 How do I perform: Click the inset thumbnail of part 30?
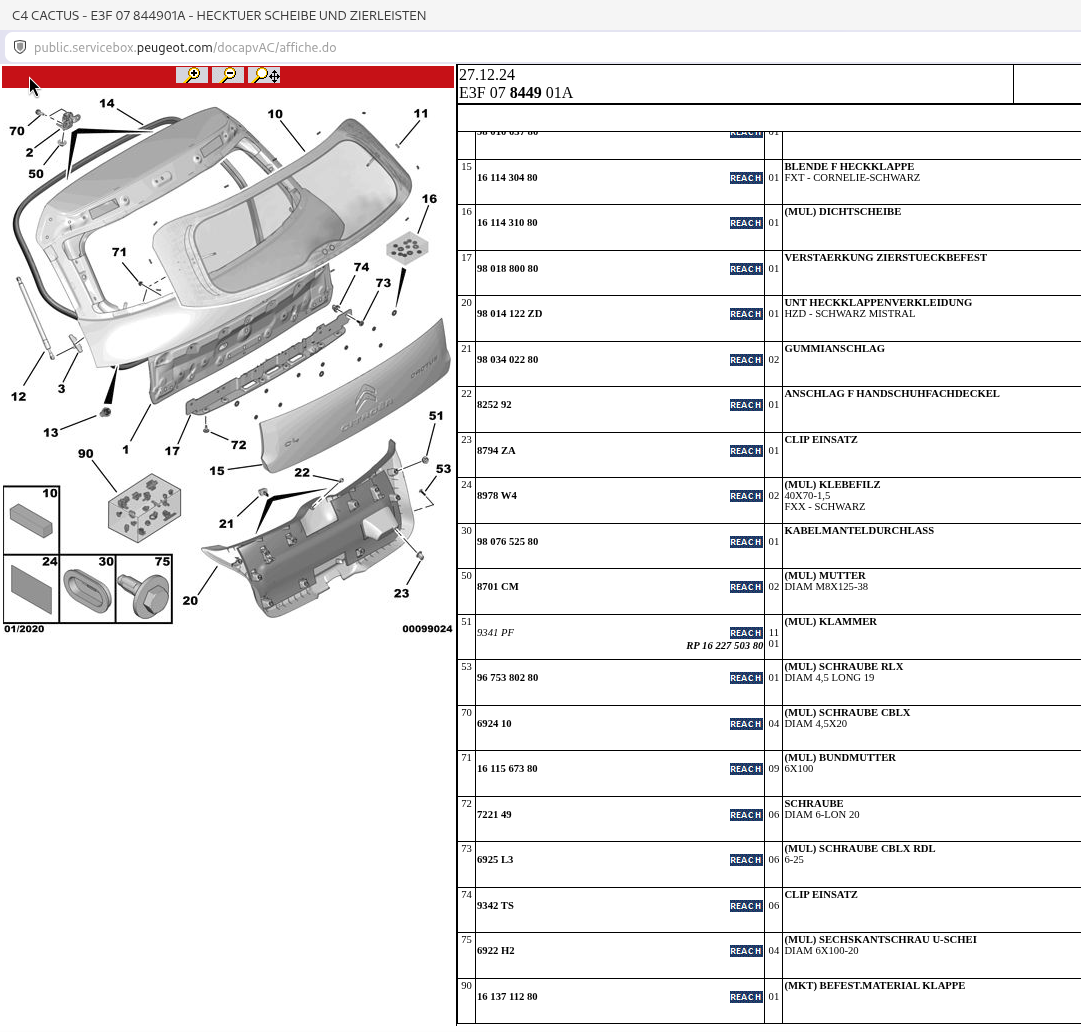pos(88,589)
